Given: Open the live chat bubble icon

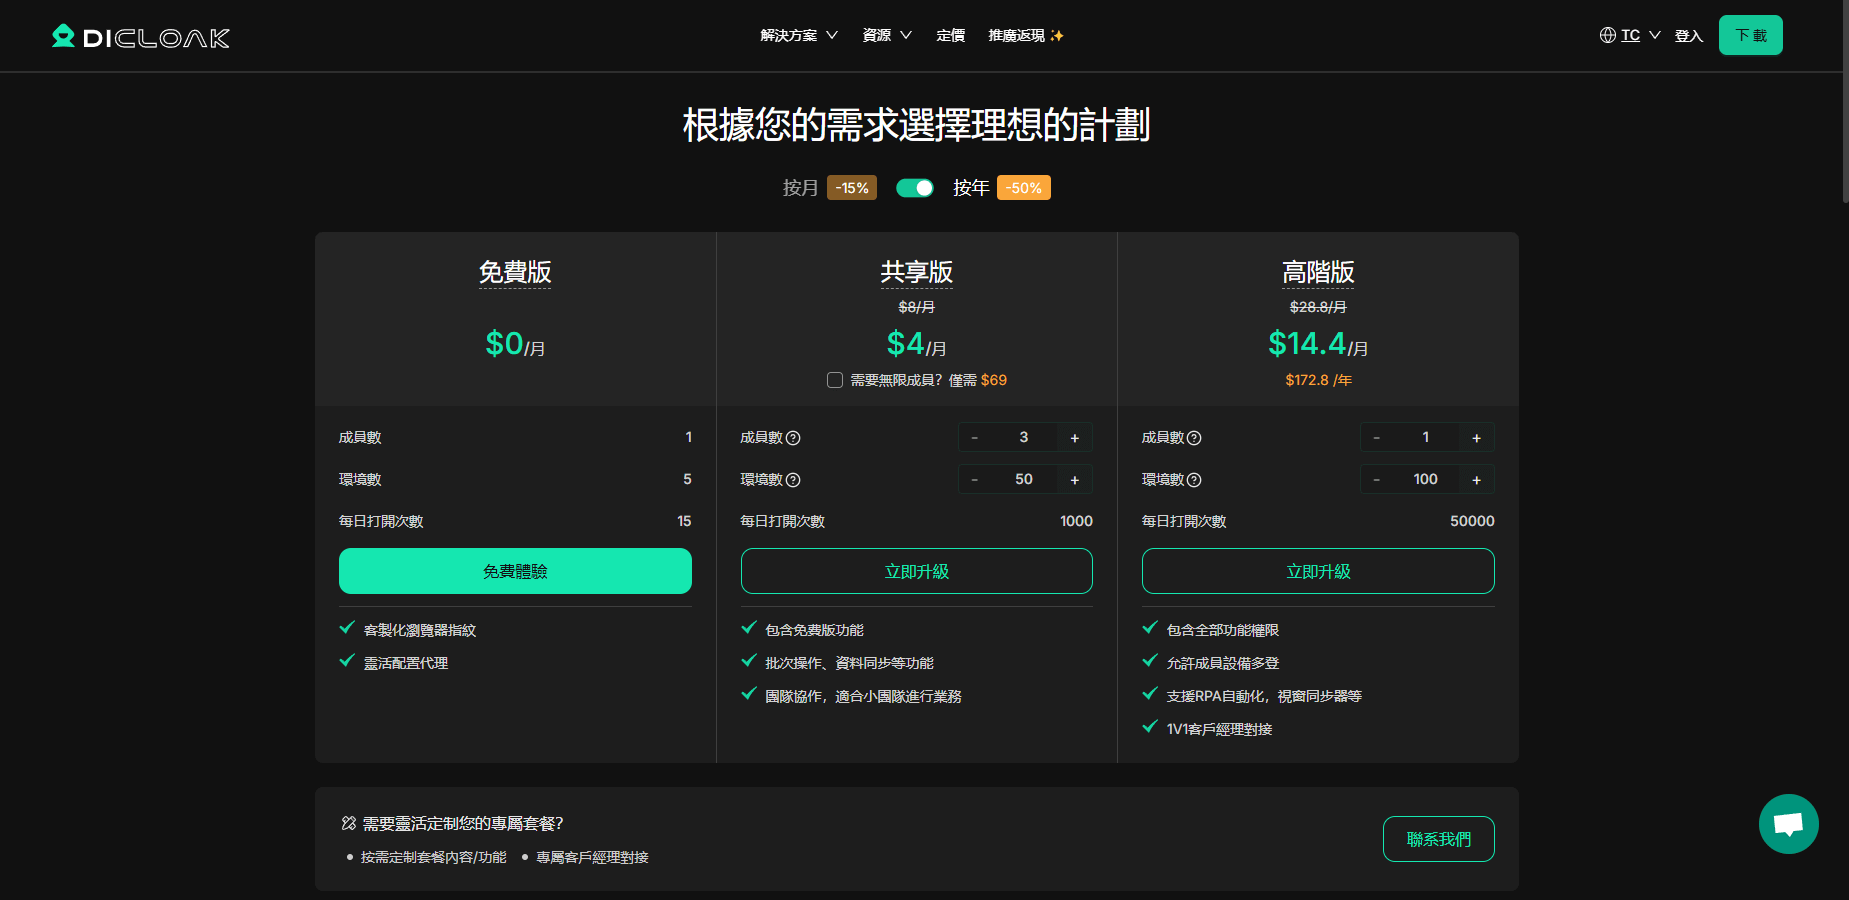Looking at the screenshot, I should (x=1788, y=824).
